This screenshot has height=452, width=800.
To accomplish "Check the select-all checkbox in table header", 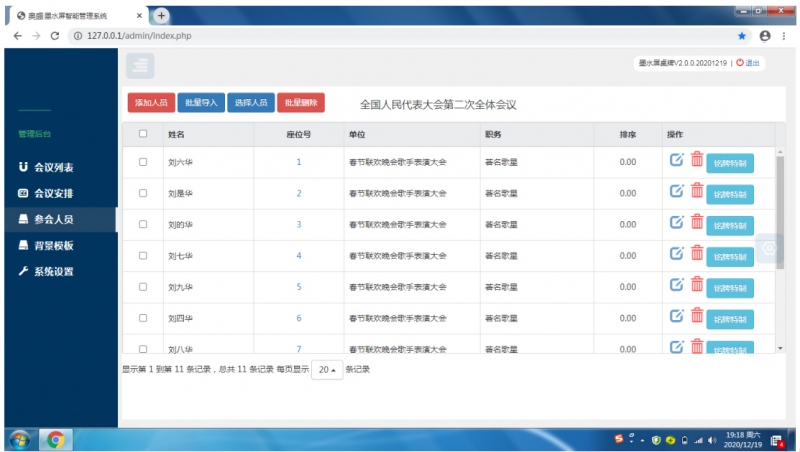I will 143,134.
